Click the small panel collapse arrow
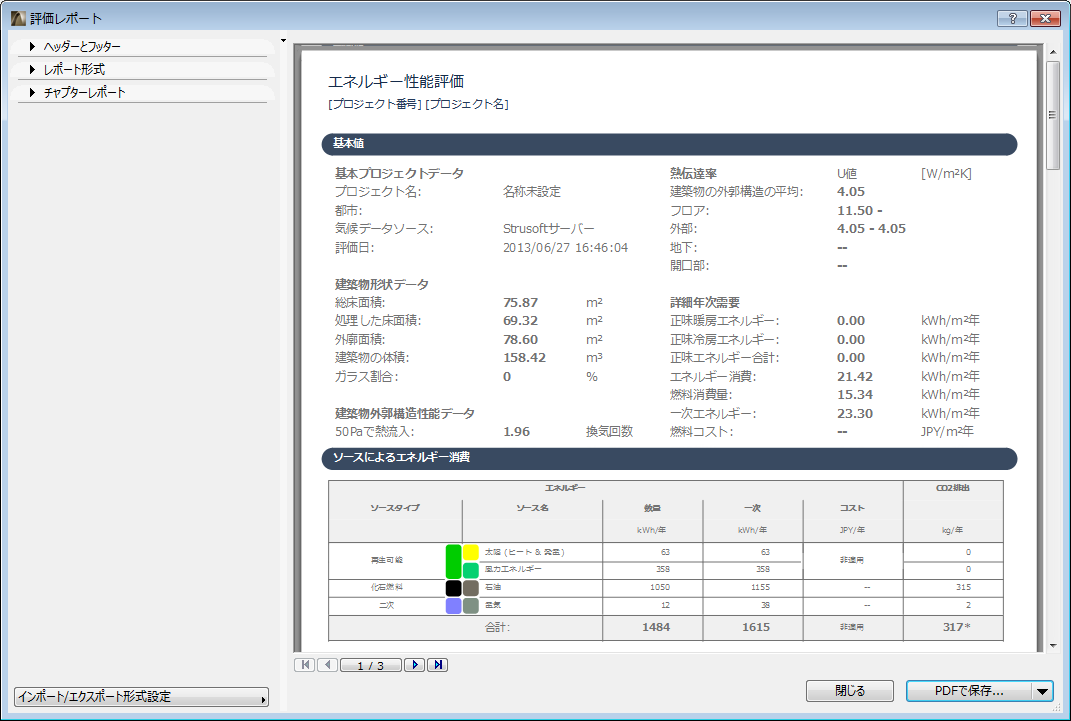The width and height of the screenshot is (1071, 721). [283, 41]
